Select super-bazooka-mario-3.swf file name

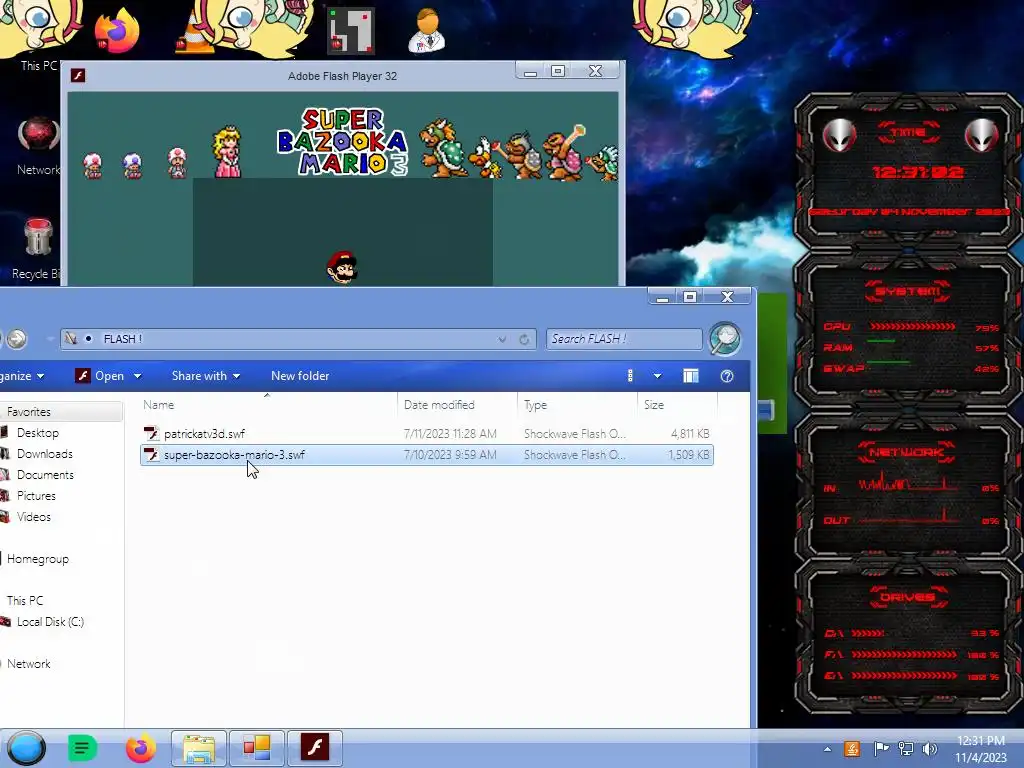[x=234, y=455]
